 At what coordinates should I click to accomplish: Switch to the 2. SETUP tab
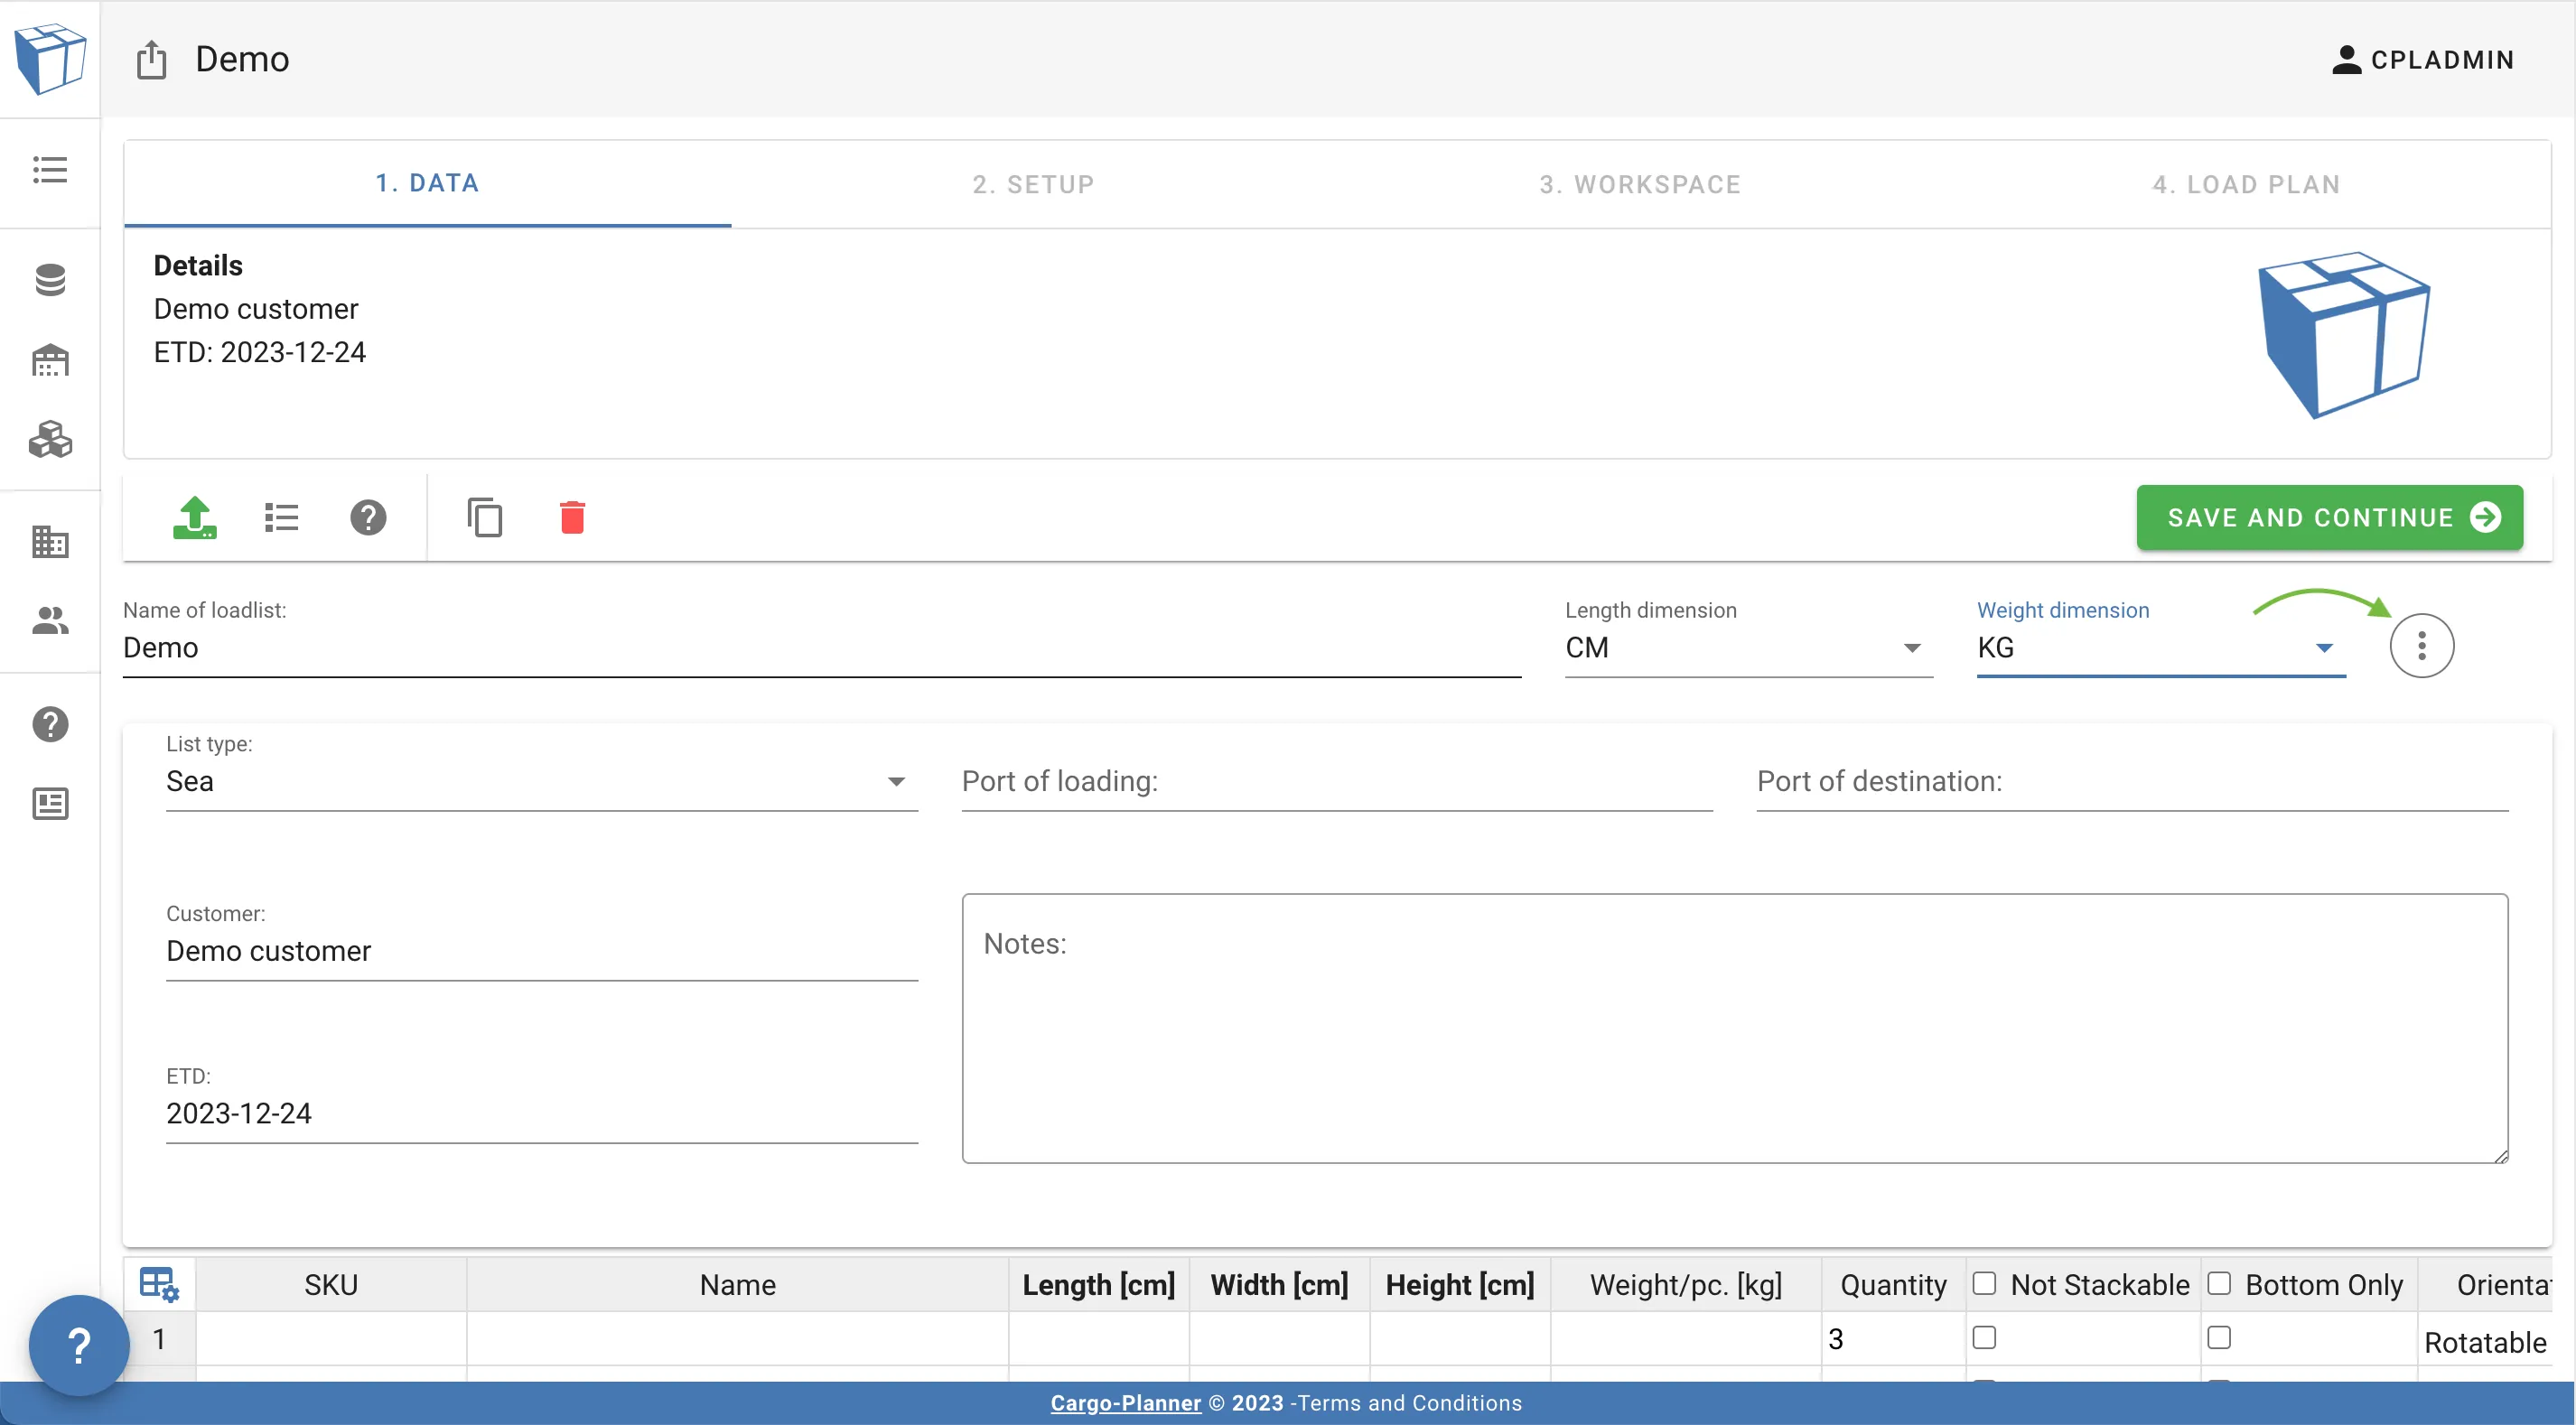[1033, 181]
